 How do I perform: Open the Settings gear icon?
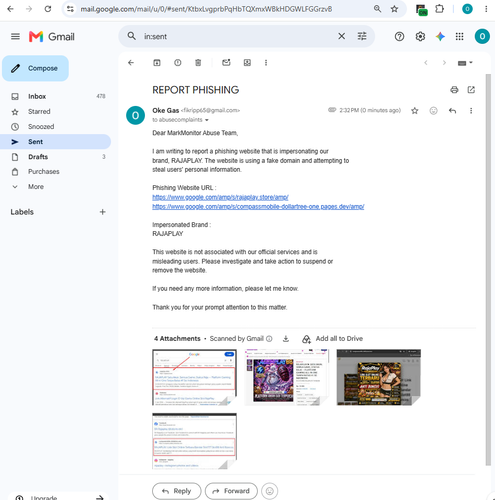tap(420, 36)
